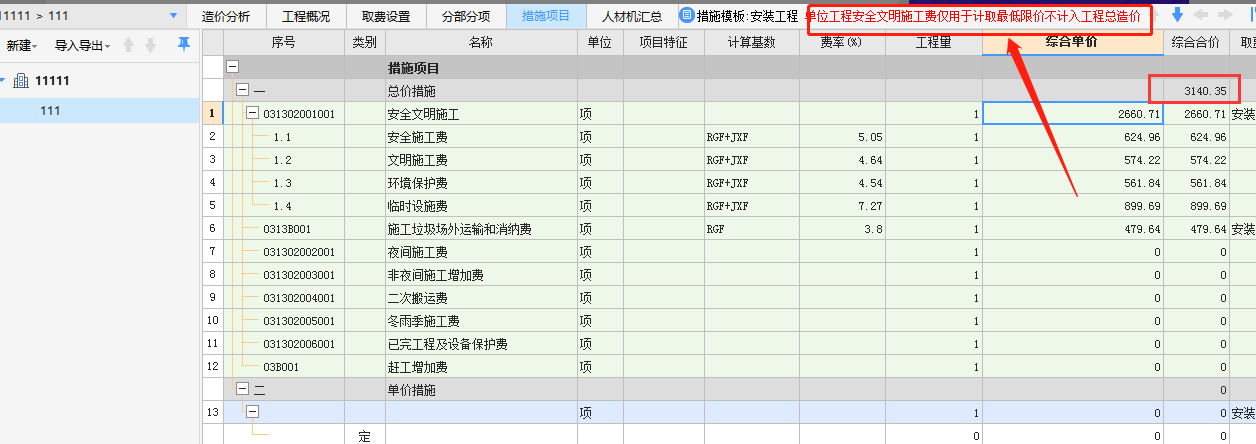Click the 5.05 rate cell

(x=841, y=137)
